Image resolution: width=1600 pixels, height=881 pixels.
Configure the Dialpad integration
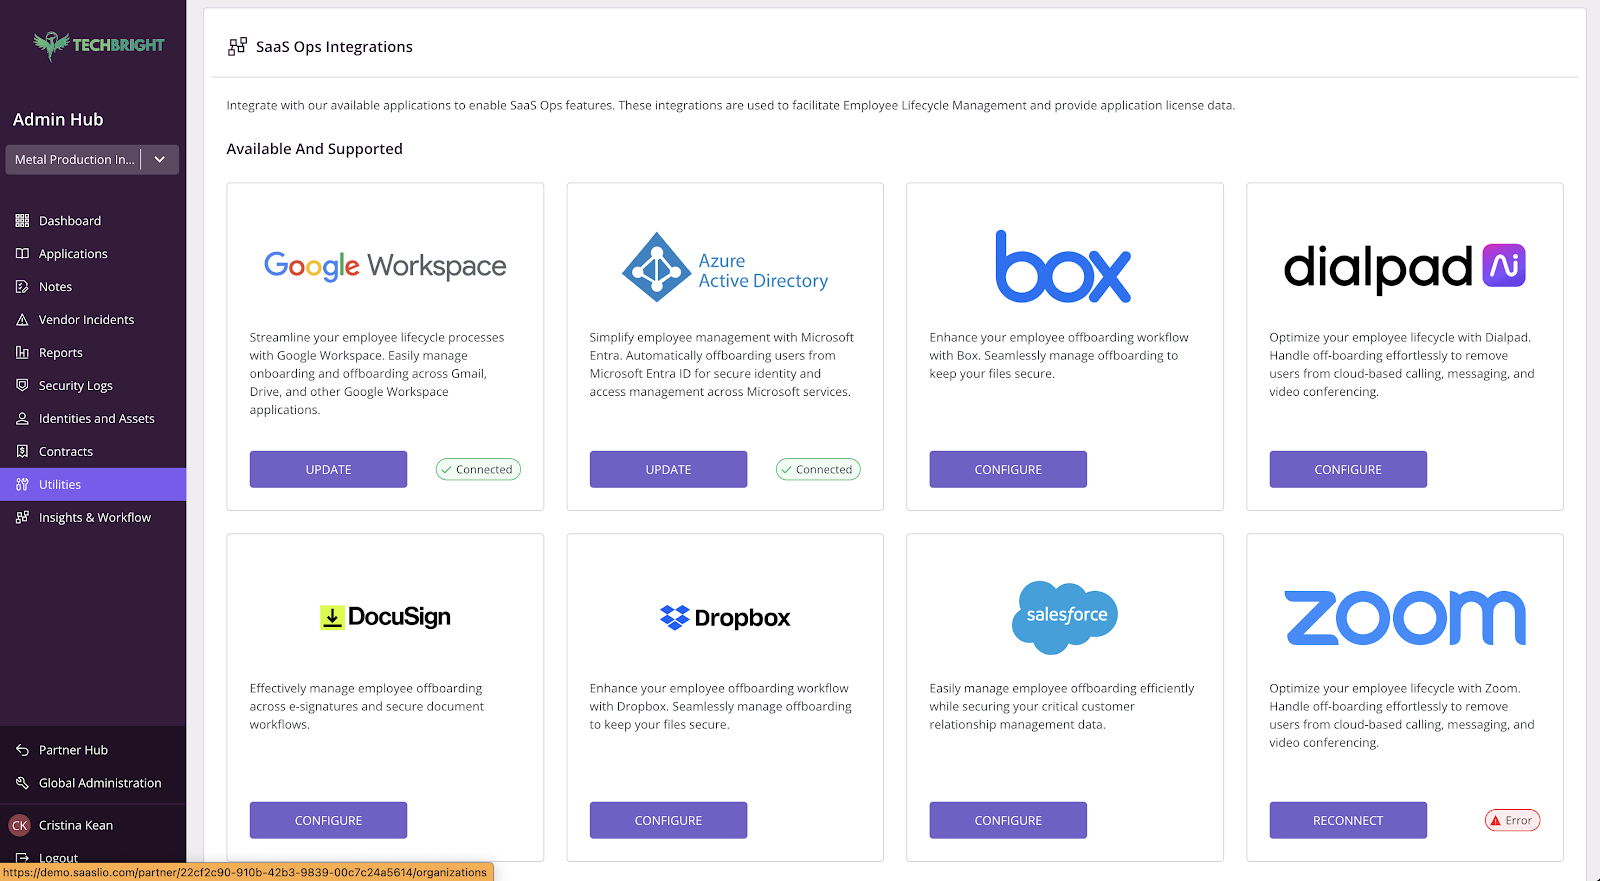(x=1348, y=469)
